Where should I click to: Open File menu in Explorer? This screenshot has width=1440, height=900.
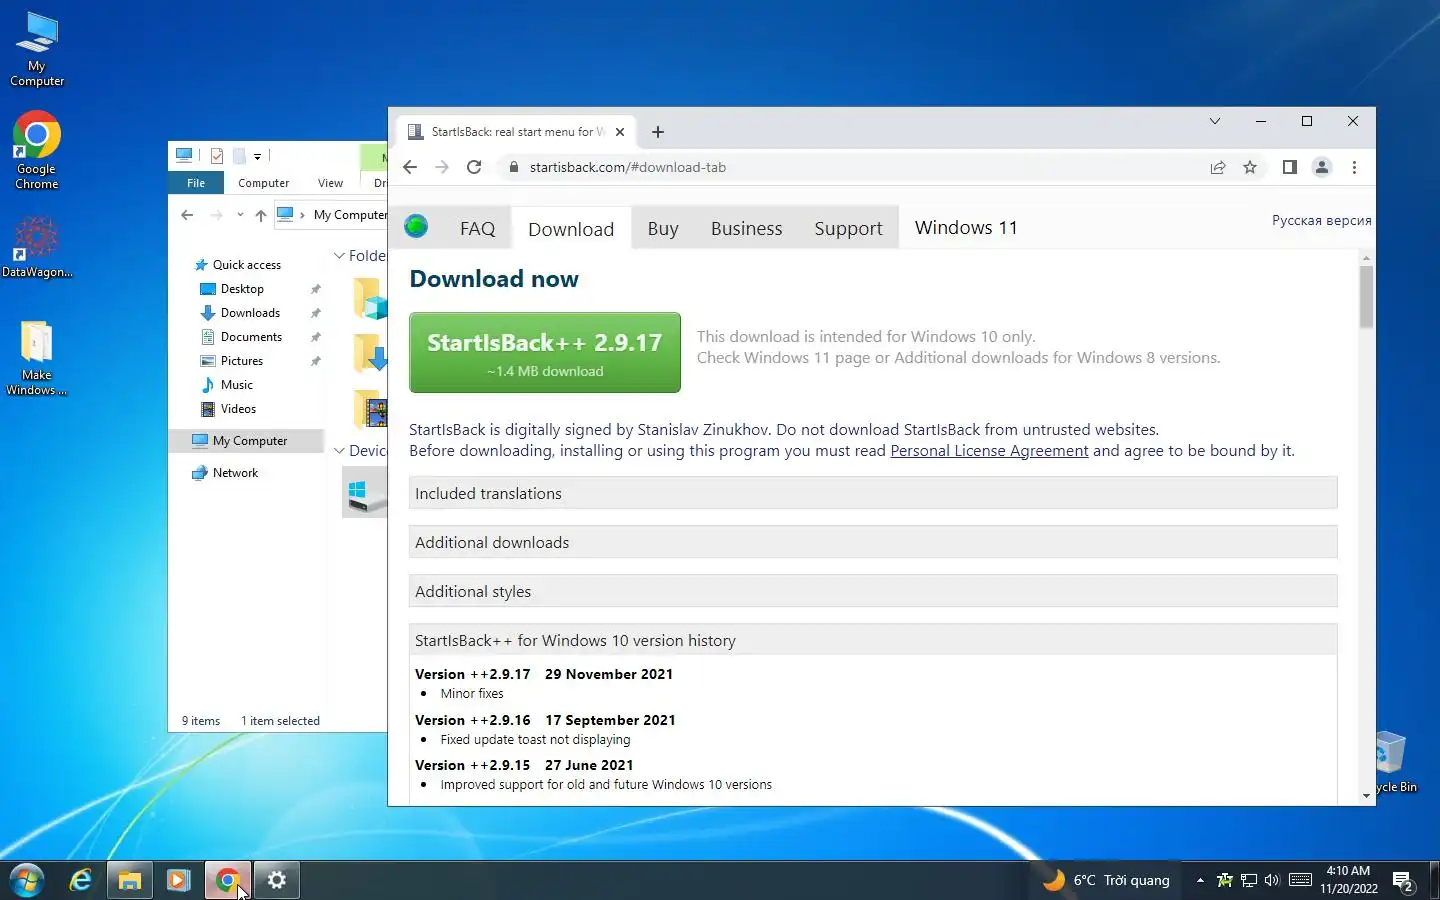click(x=196, y=183)
